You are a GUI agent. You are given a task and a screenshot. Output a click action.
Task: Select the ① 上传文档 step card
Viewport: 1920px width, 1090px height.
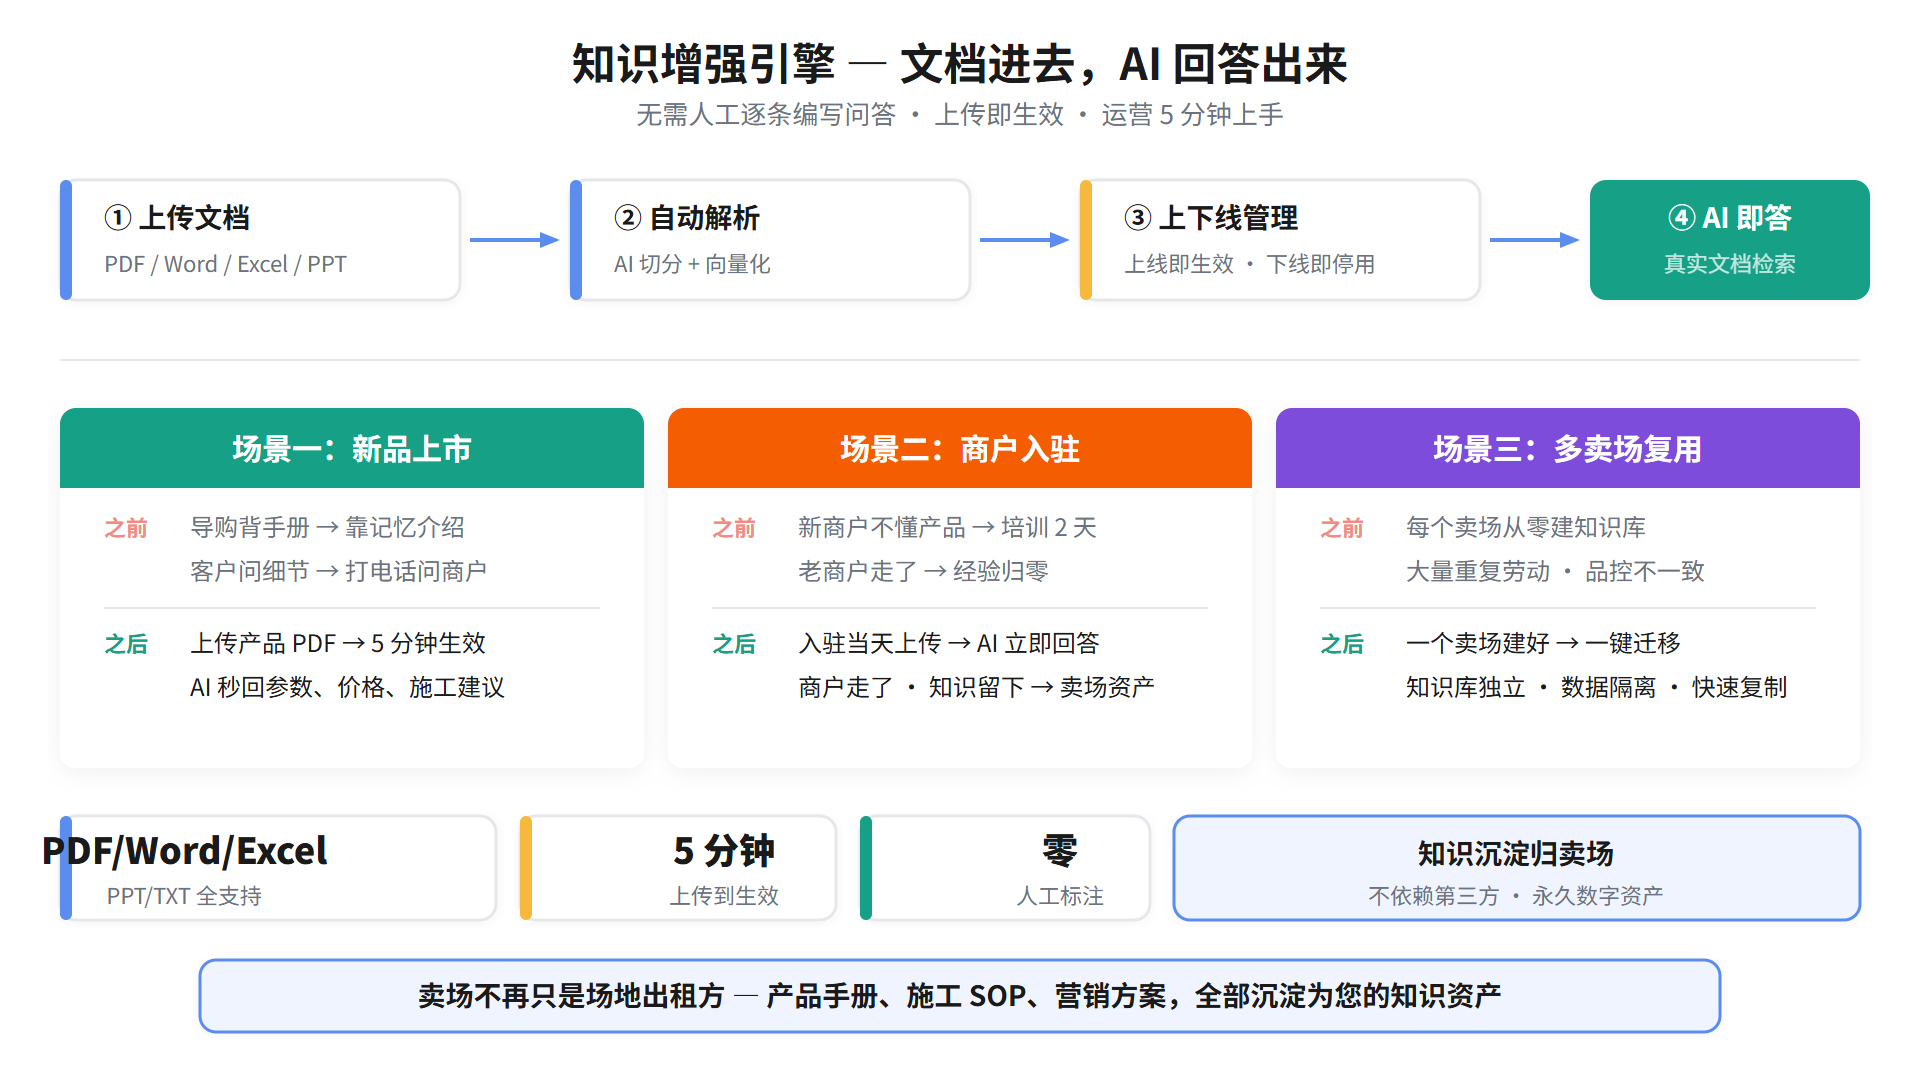(x=260, y=240)
